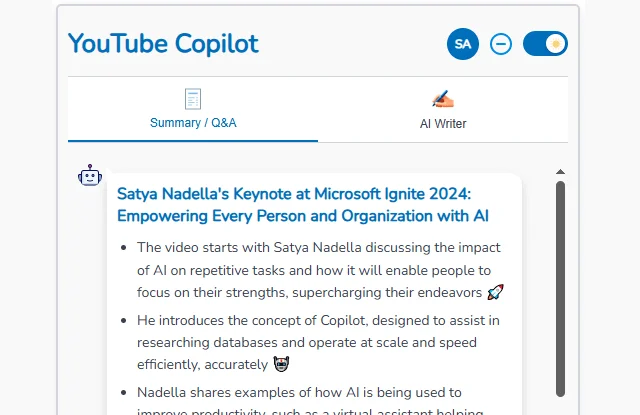
Task: Click the bullet dot before 'Nadella shares'
Action: (122, 392)
